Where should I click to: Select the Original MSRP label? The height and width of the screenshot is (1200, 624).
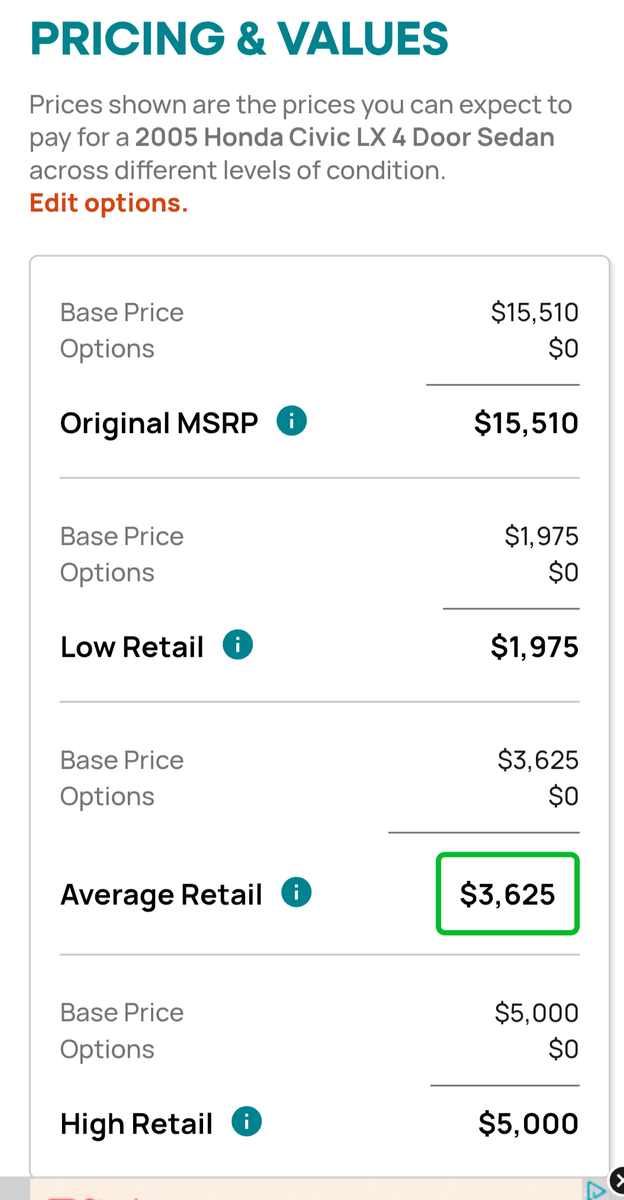click(x=159, y=423)
